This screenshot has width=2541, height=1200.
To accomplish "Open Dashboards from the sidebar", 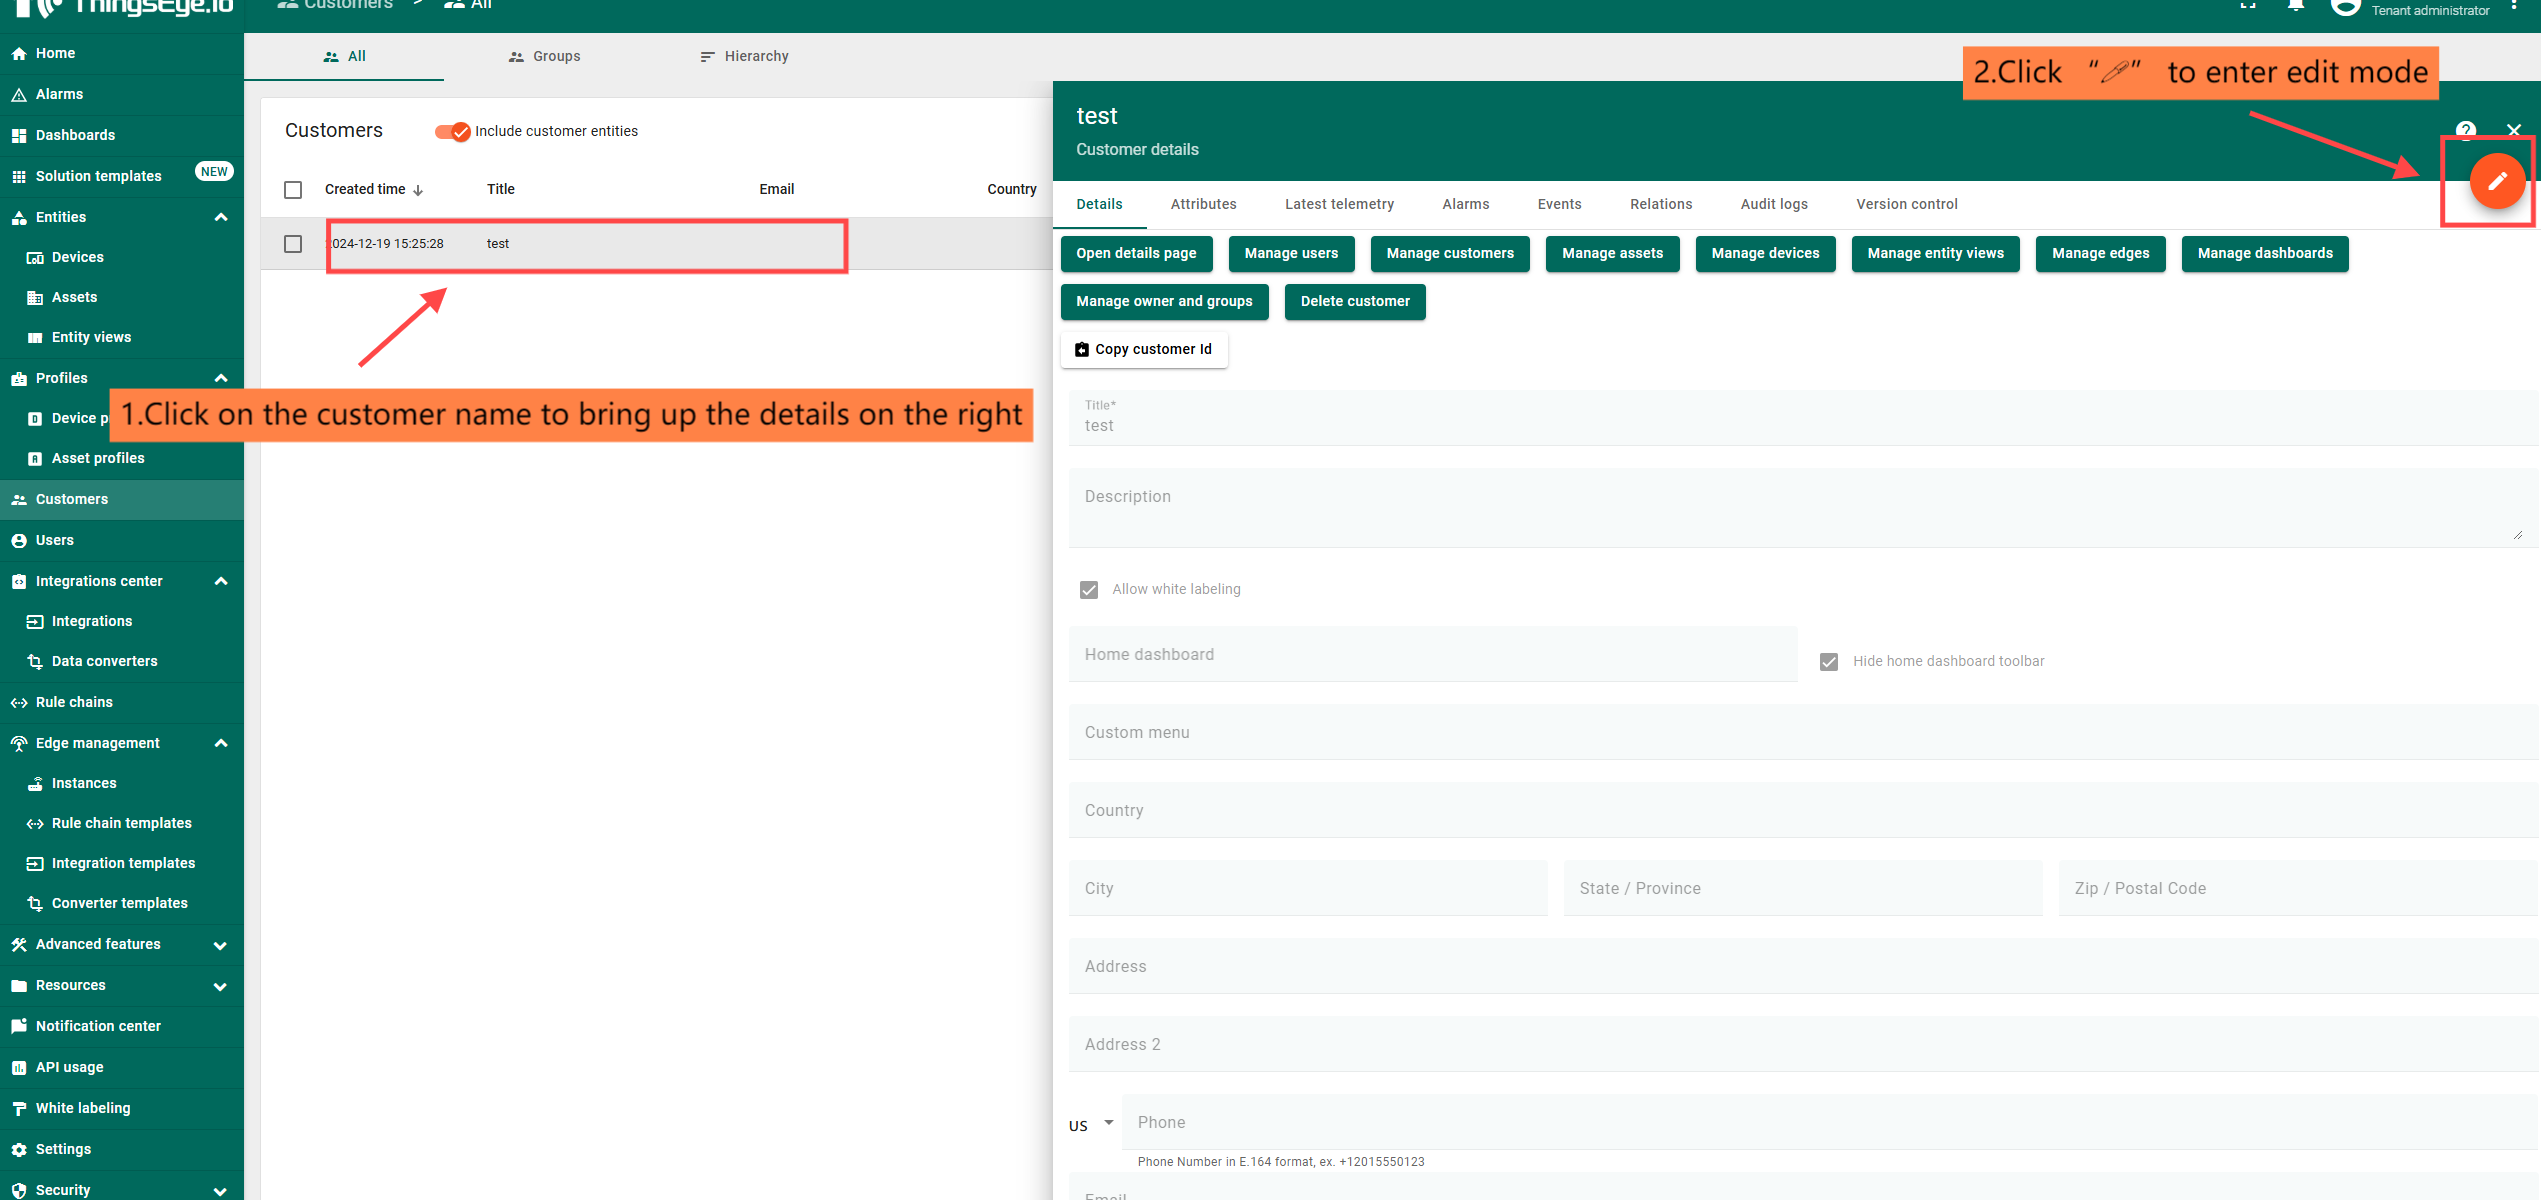I will tap(75, 135).
